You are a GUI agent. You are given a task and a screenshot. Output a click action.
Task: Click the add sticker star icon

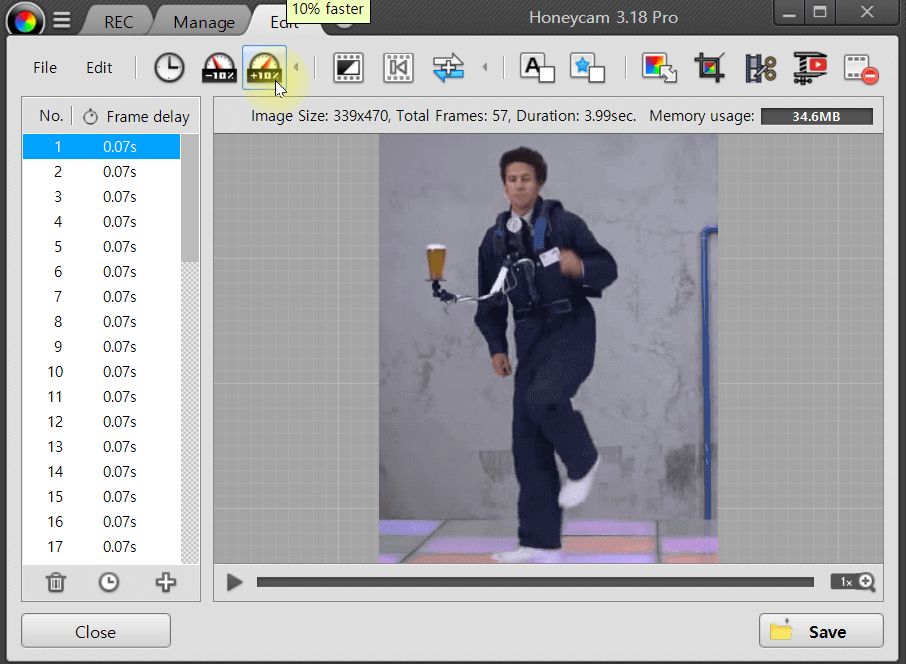click(x=587, y=68)
